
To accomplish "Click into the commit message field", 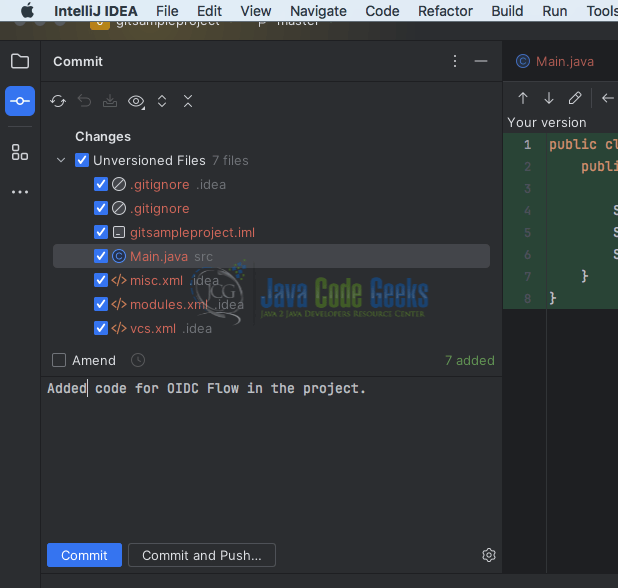I will tap(272, 457).
